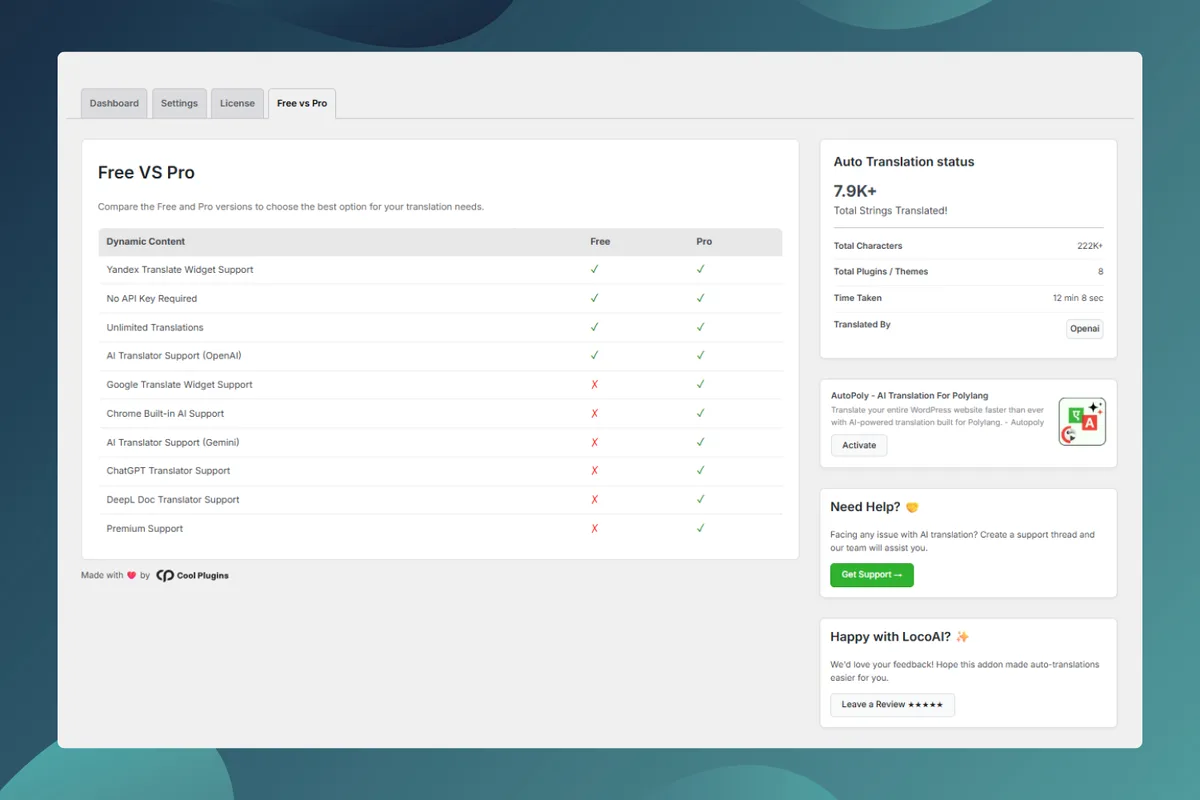Click the Google Translate Widget Support label
Screen dimensions: 1200x800
[x=180, y=385]
